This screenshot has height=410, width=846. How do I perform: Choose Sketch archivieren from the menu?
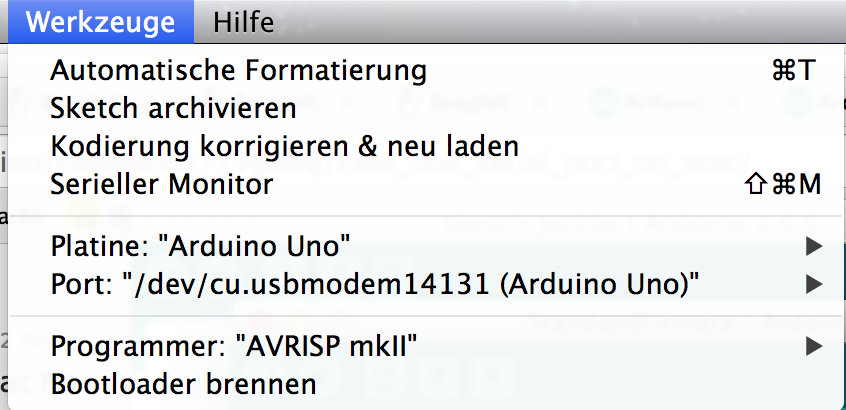(x=173, y=108)
